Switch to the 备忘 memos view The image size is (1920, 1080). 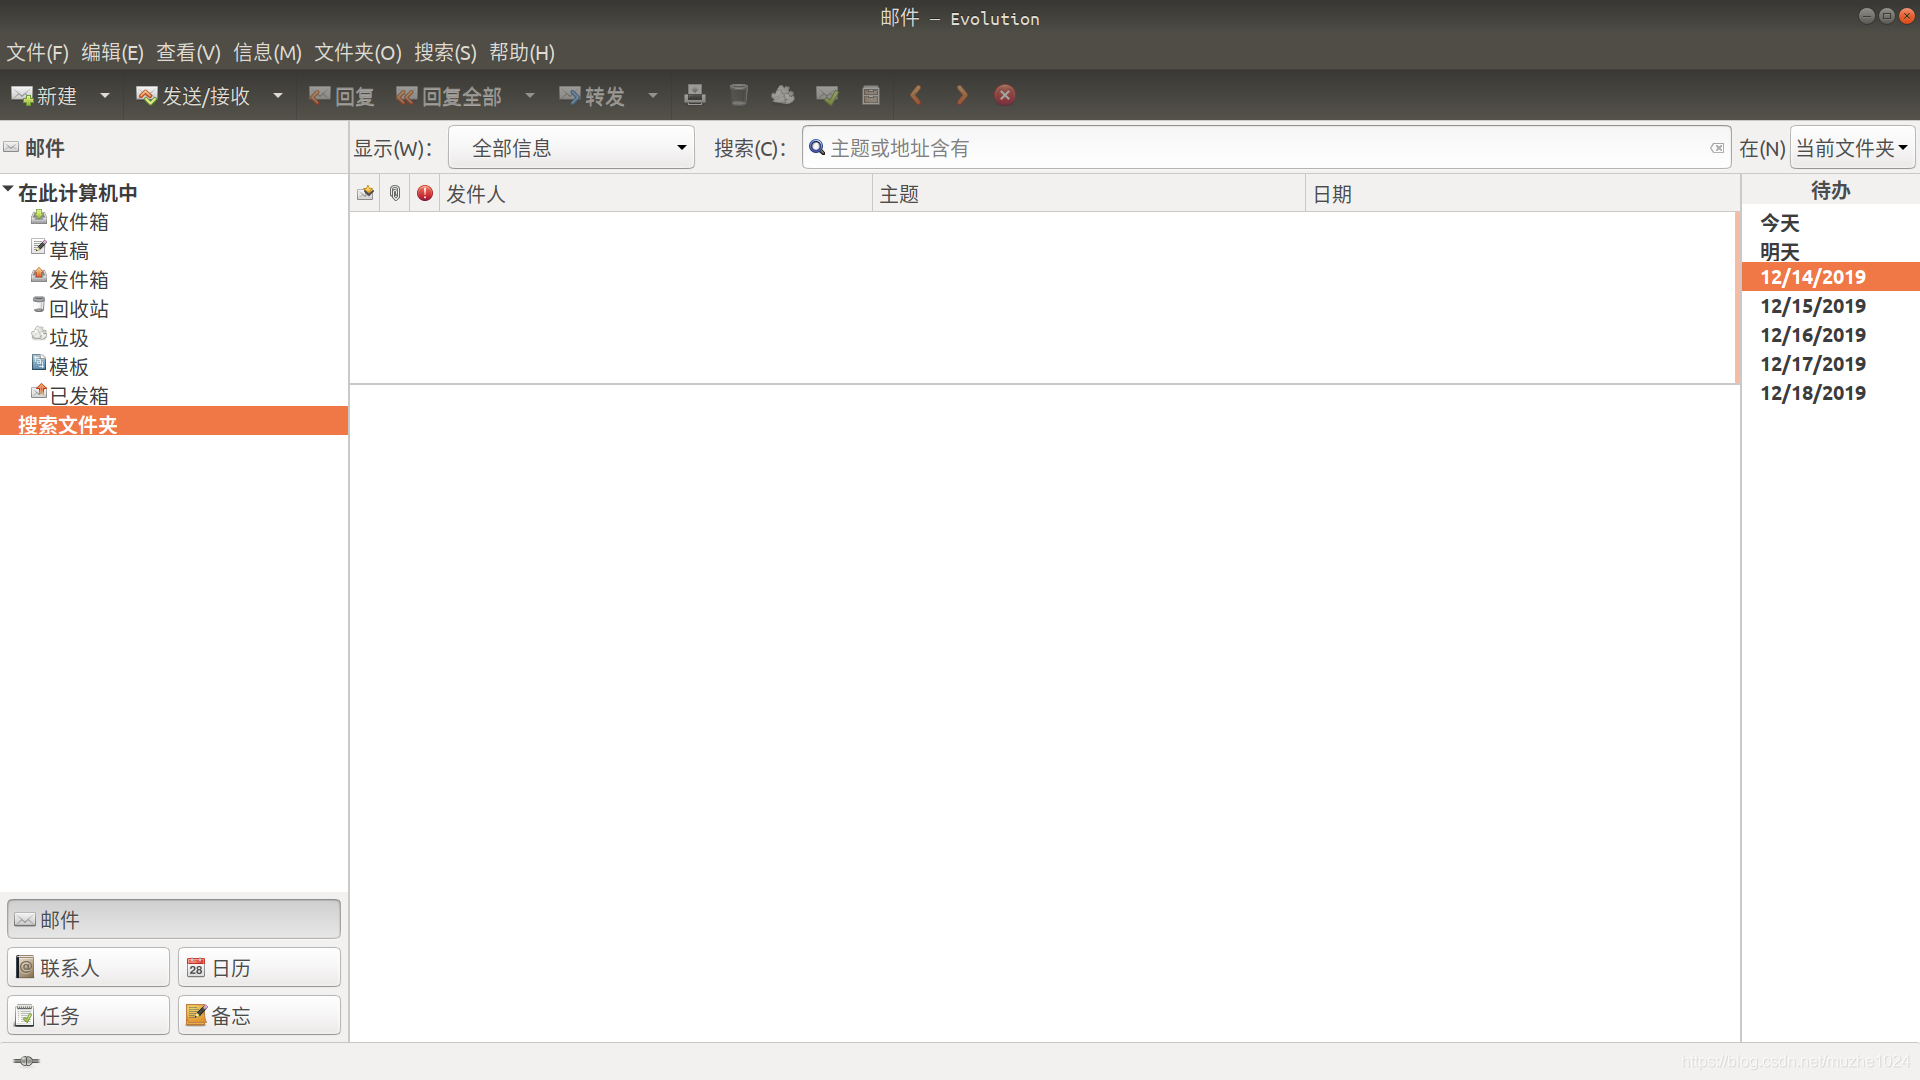click(260, 1015)
